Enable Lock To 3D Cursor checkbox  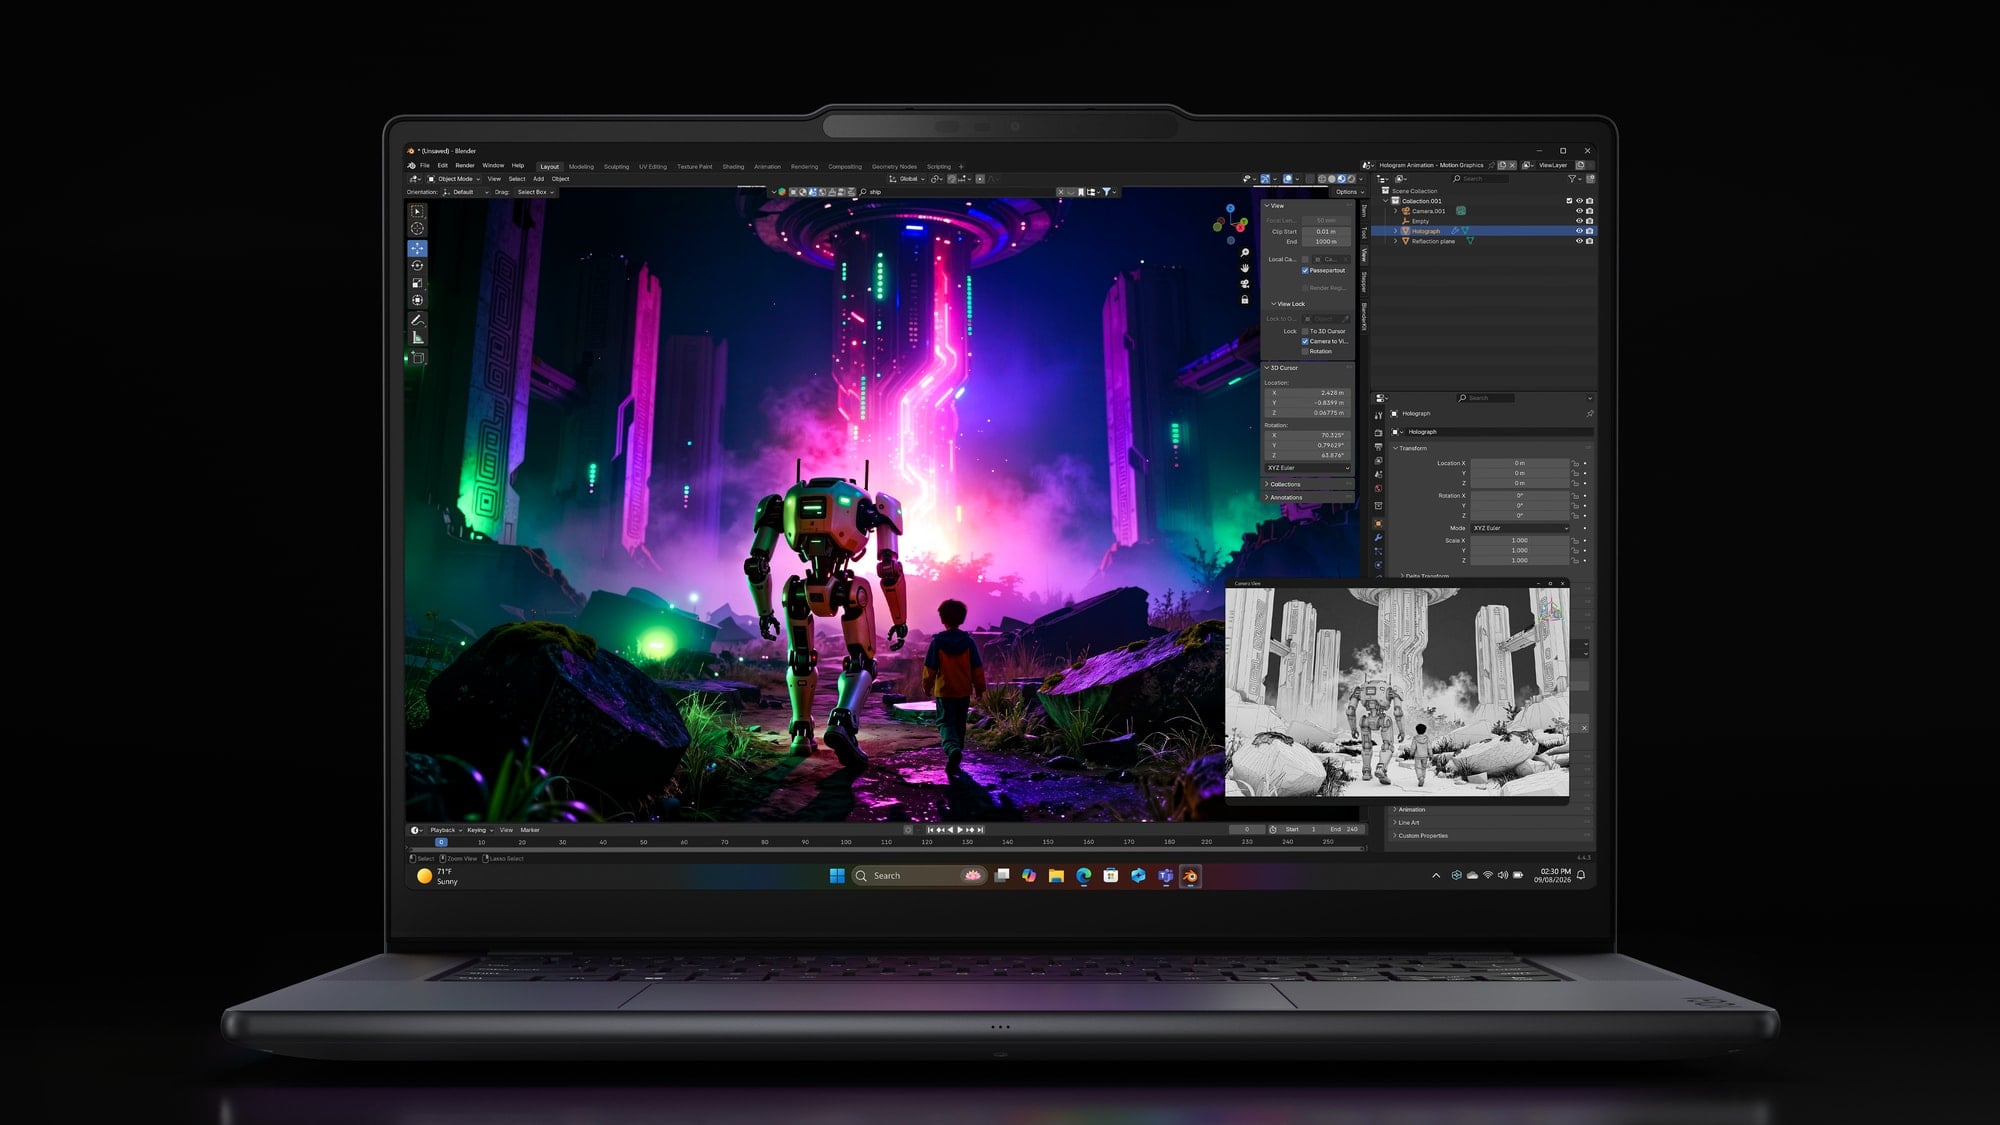1305,331
